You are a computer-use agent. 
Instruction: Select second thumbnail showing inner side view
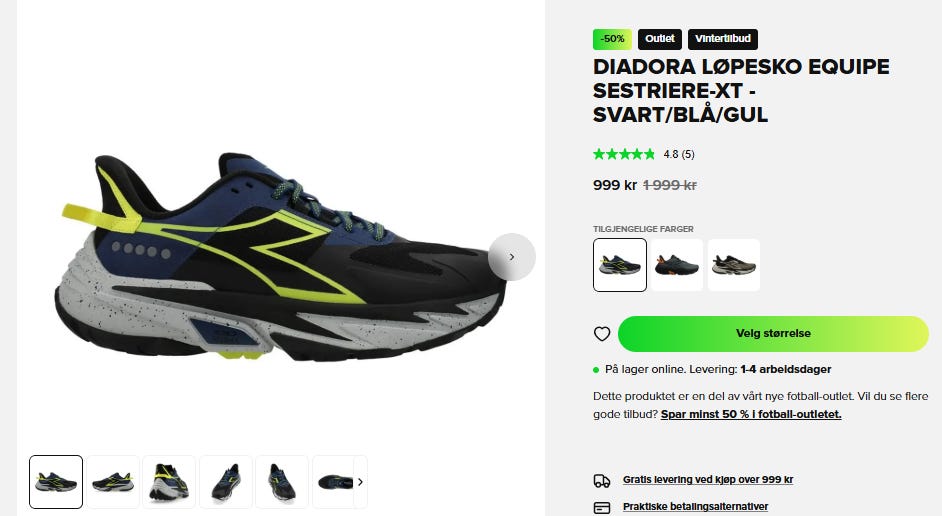point(113,482)
